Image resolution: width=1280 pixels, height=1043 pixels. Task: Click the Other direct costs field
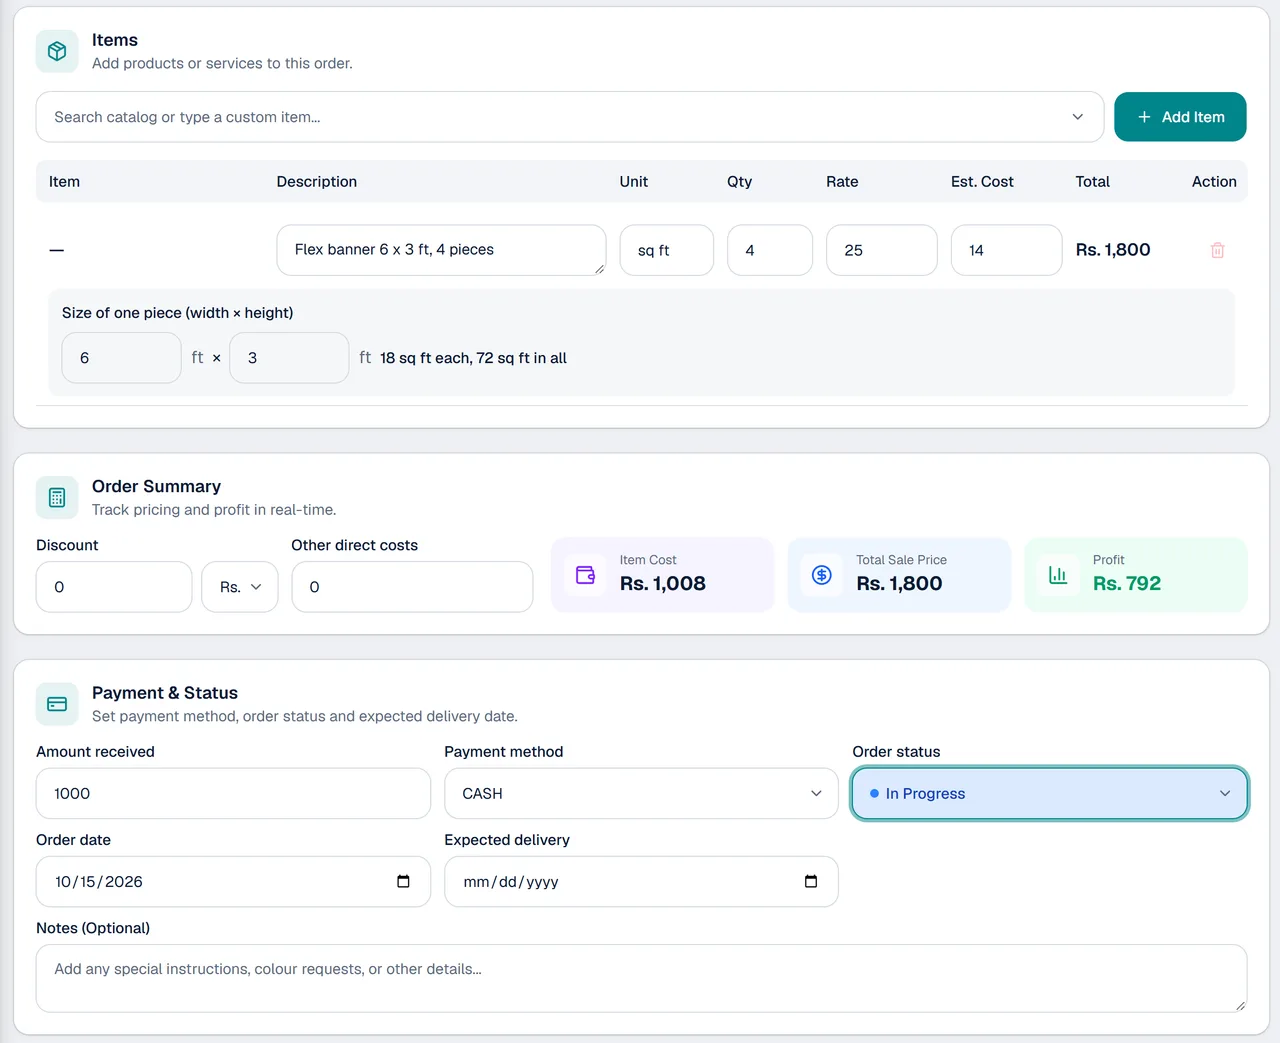412,587
